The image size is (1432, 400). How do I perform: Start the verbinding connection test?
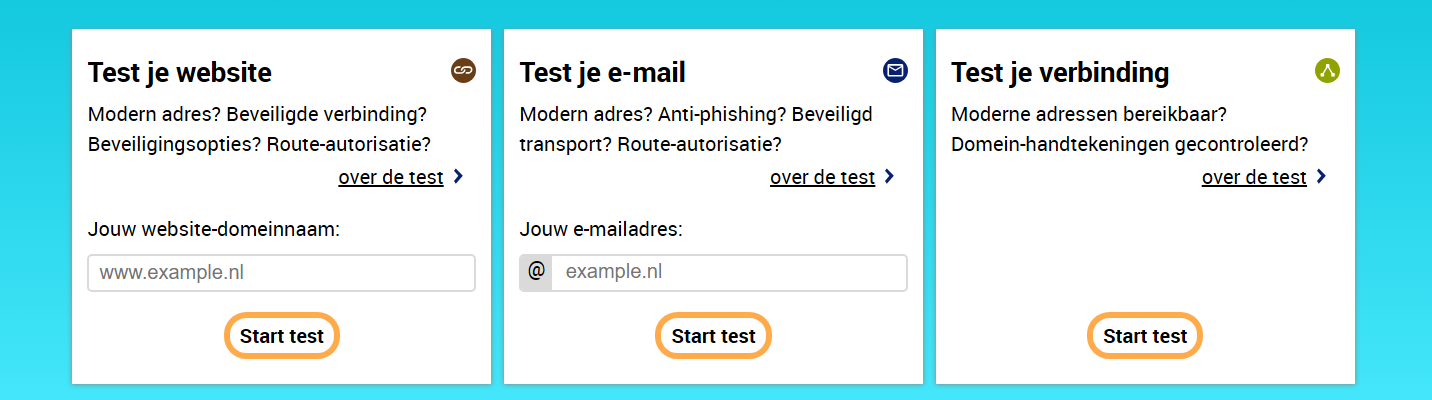point(1145,336)
